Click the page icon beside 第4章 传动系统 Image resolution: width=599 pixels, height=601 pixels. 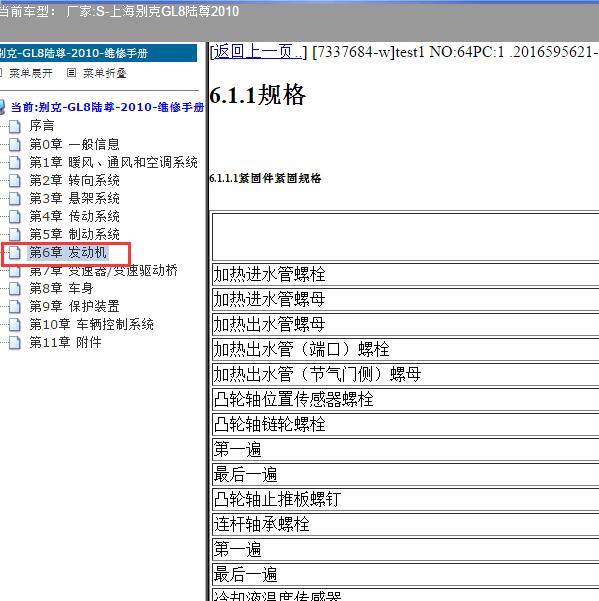point(15,216)
